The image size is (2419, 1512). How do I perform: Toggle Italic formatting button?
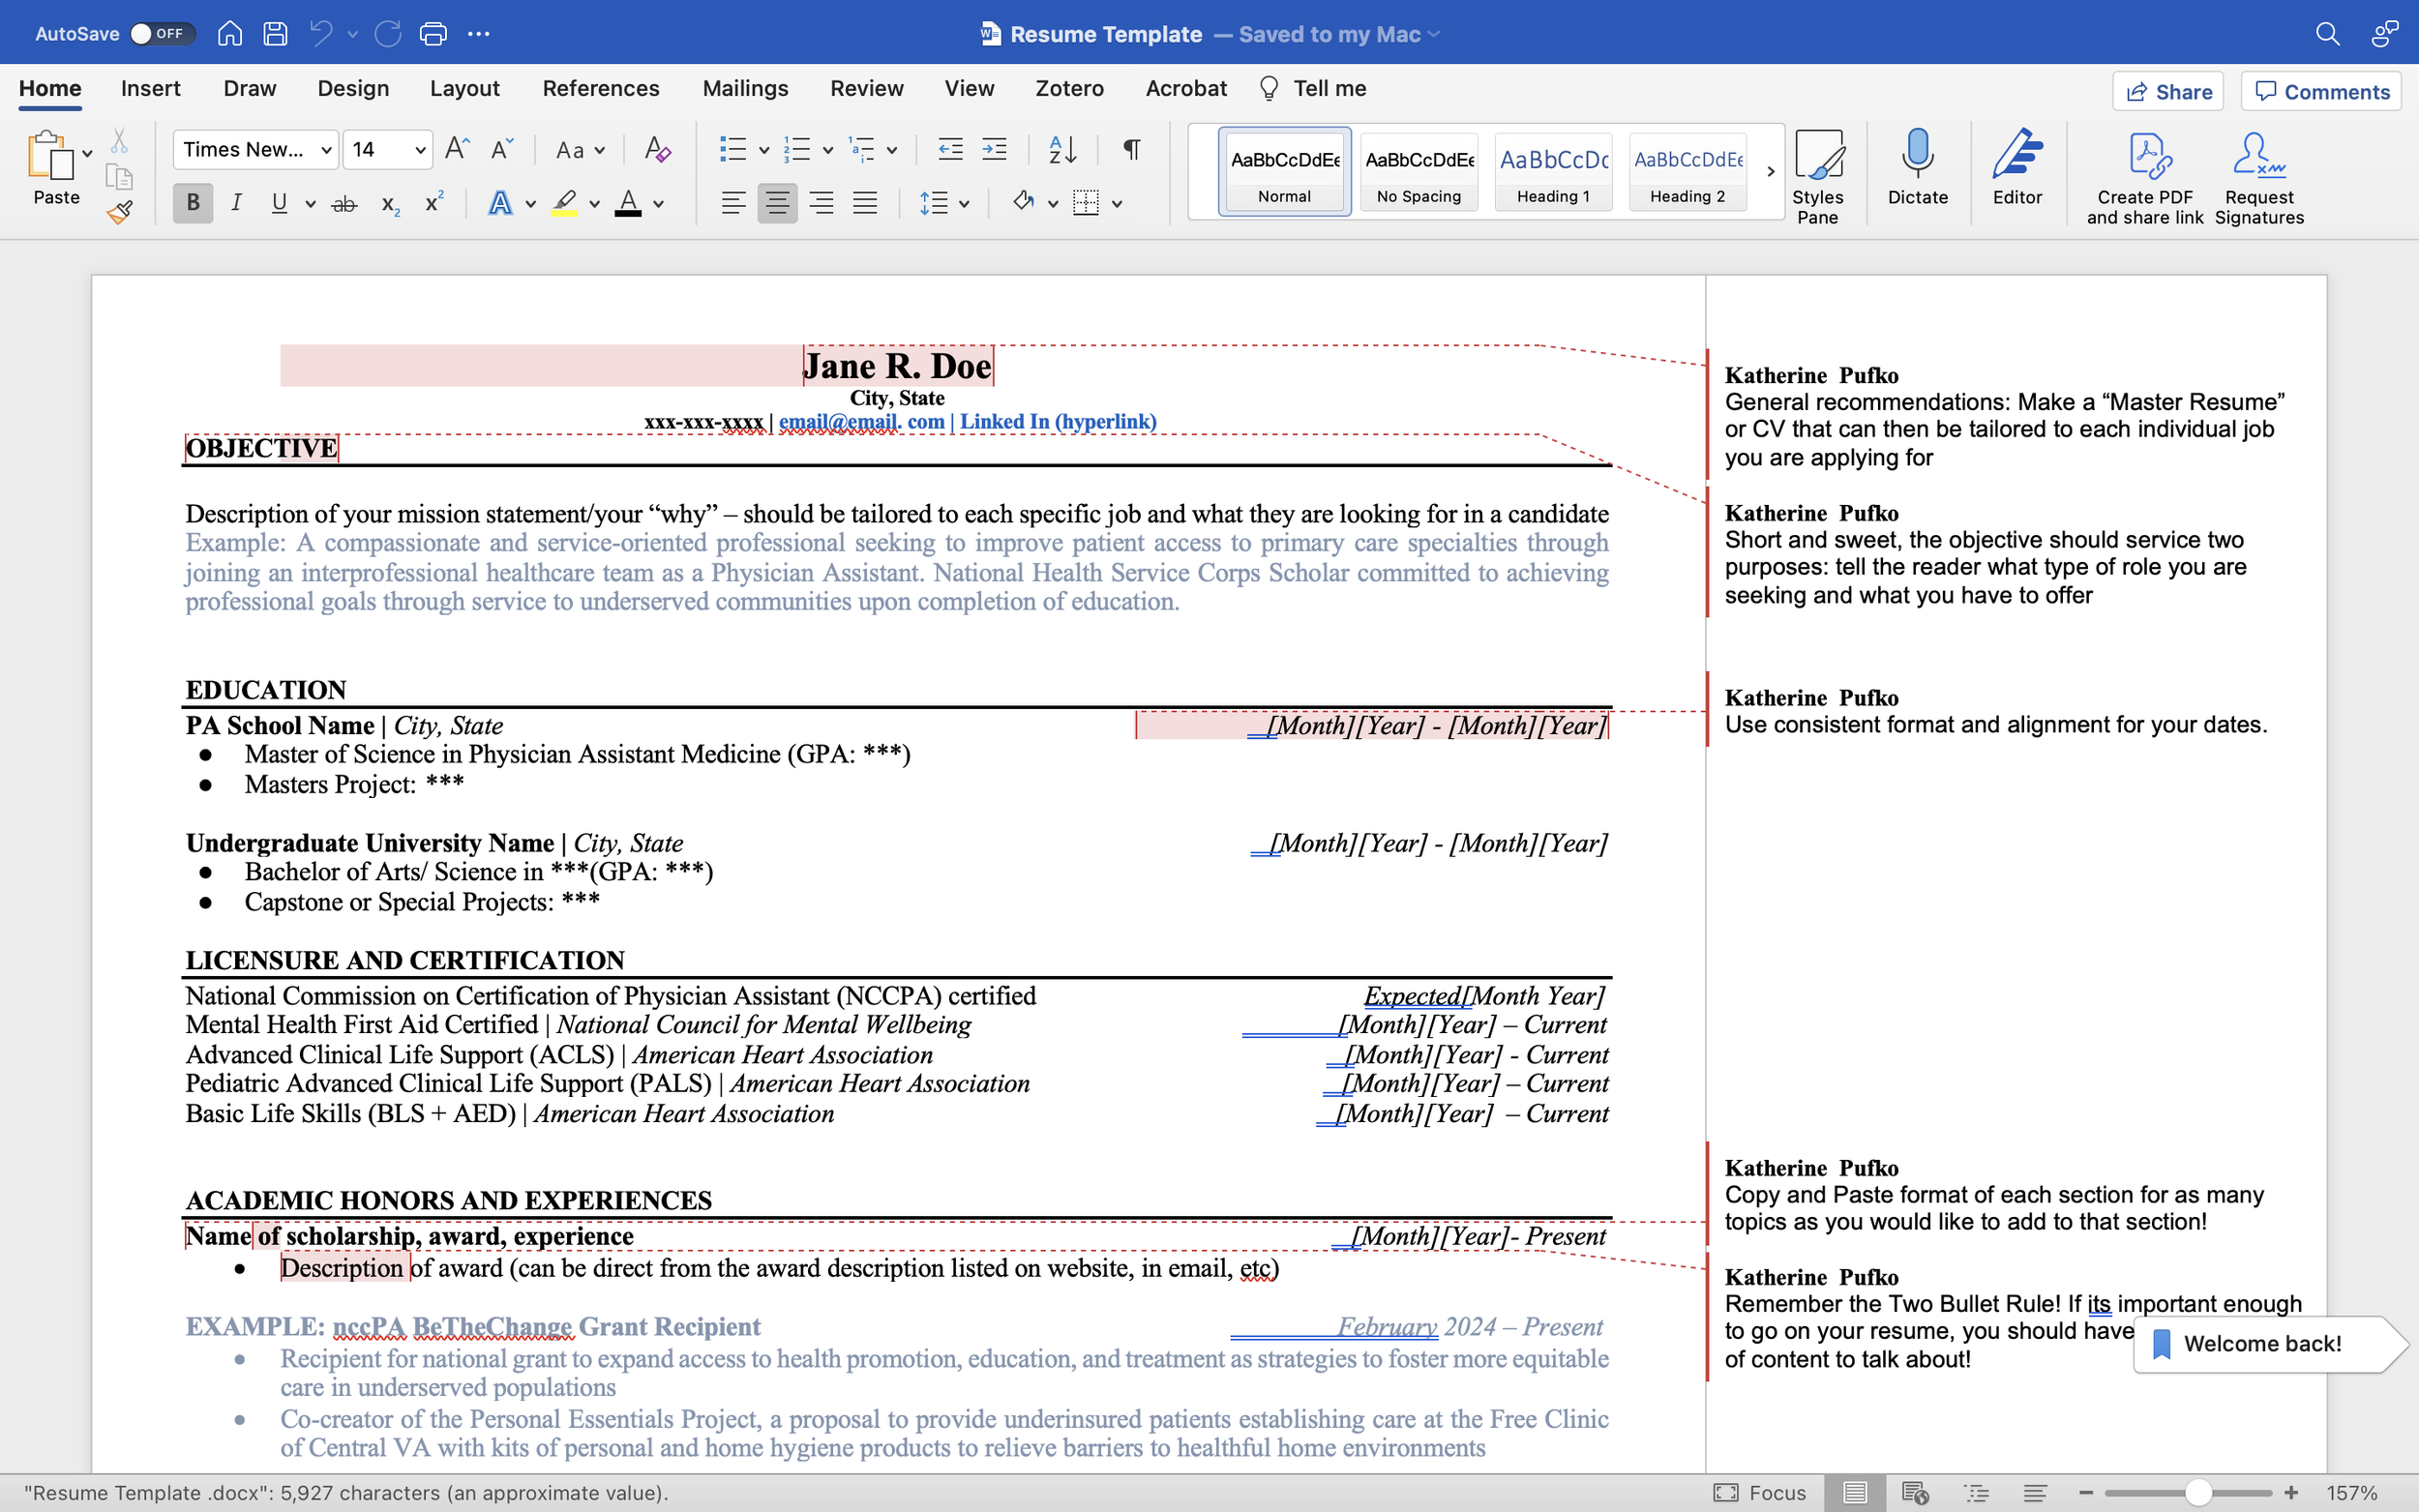tap(236, 203)
